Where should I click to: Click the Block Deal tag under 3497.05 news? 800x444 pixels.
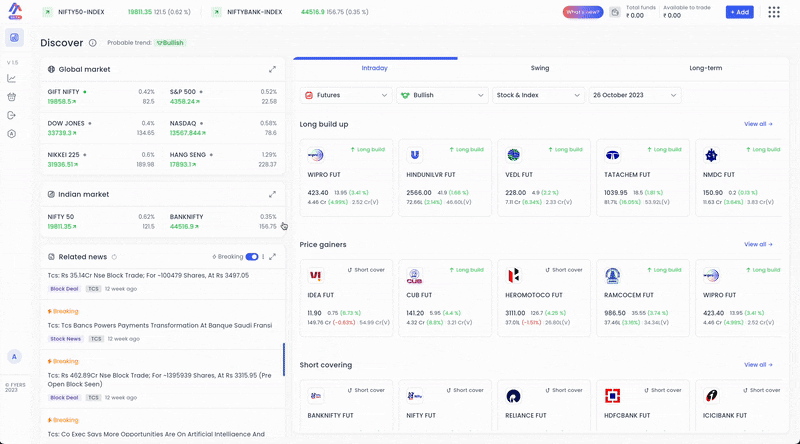pyautogui.click(x=64, y=289)
